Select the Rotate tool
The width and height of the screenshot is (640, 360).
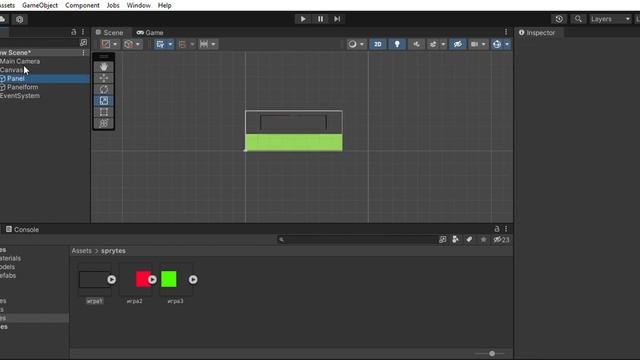click(104, 89)
